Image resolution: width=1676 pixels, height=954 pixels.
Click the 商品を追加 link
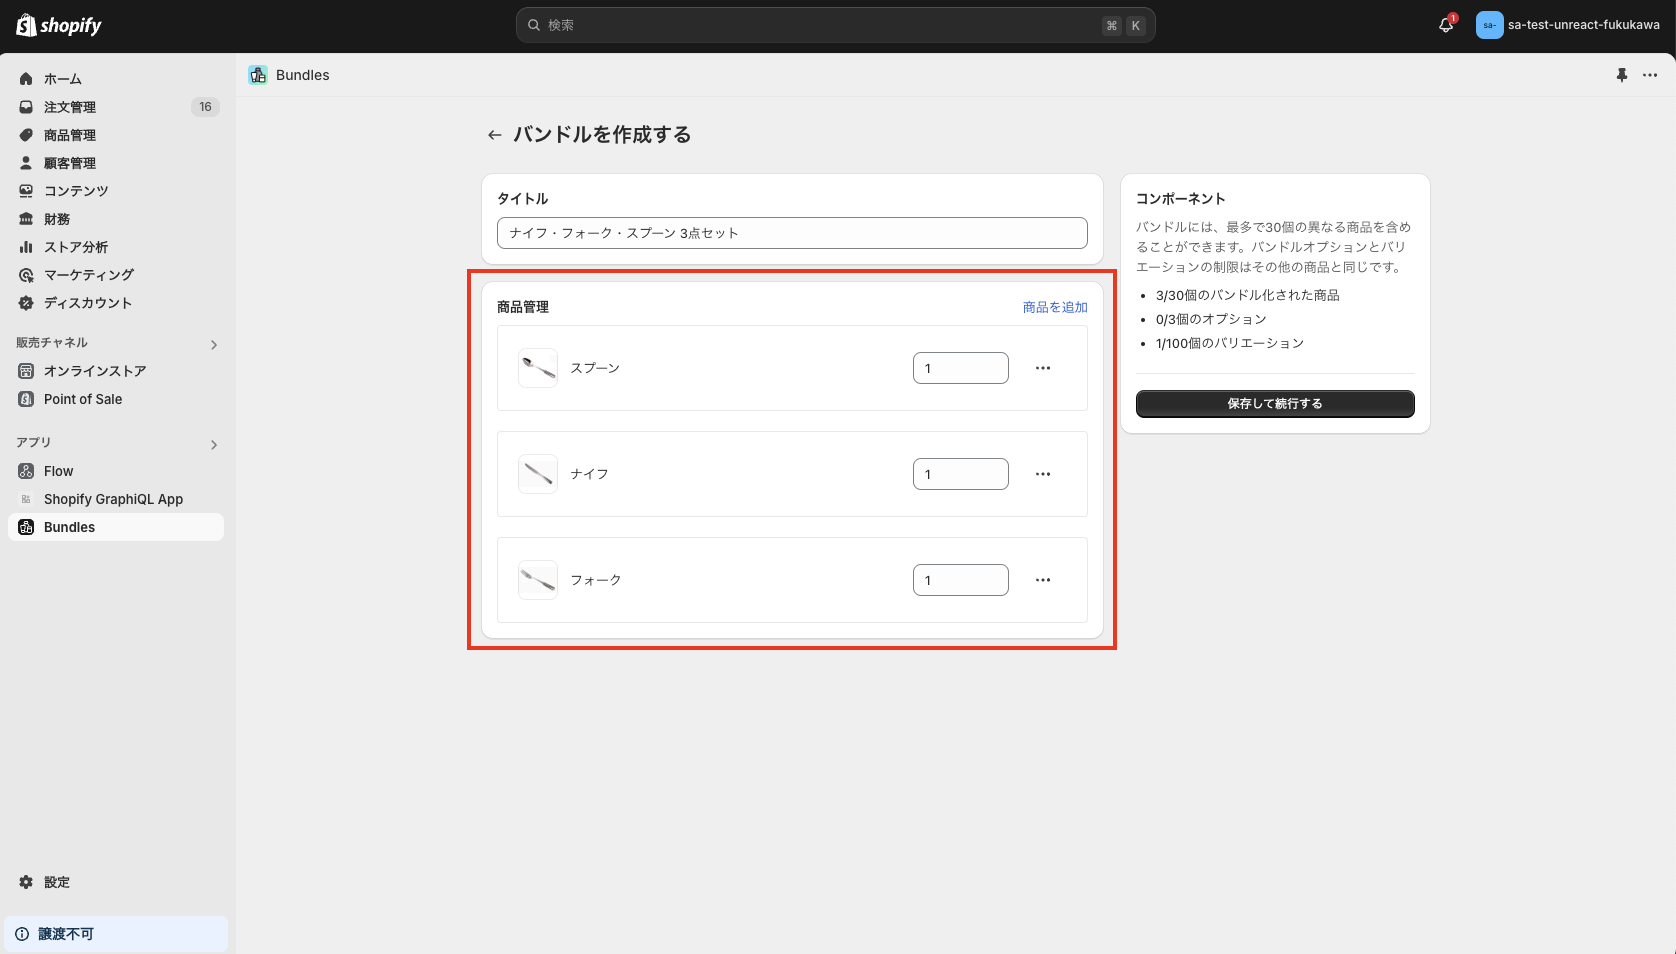tap(1053, 307)
